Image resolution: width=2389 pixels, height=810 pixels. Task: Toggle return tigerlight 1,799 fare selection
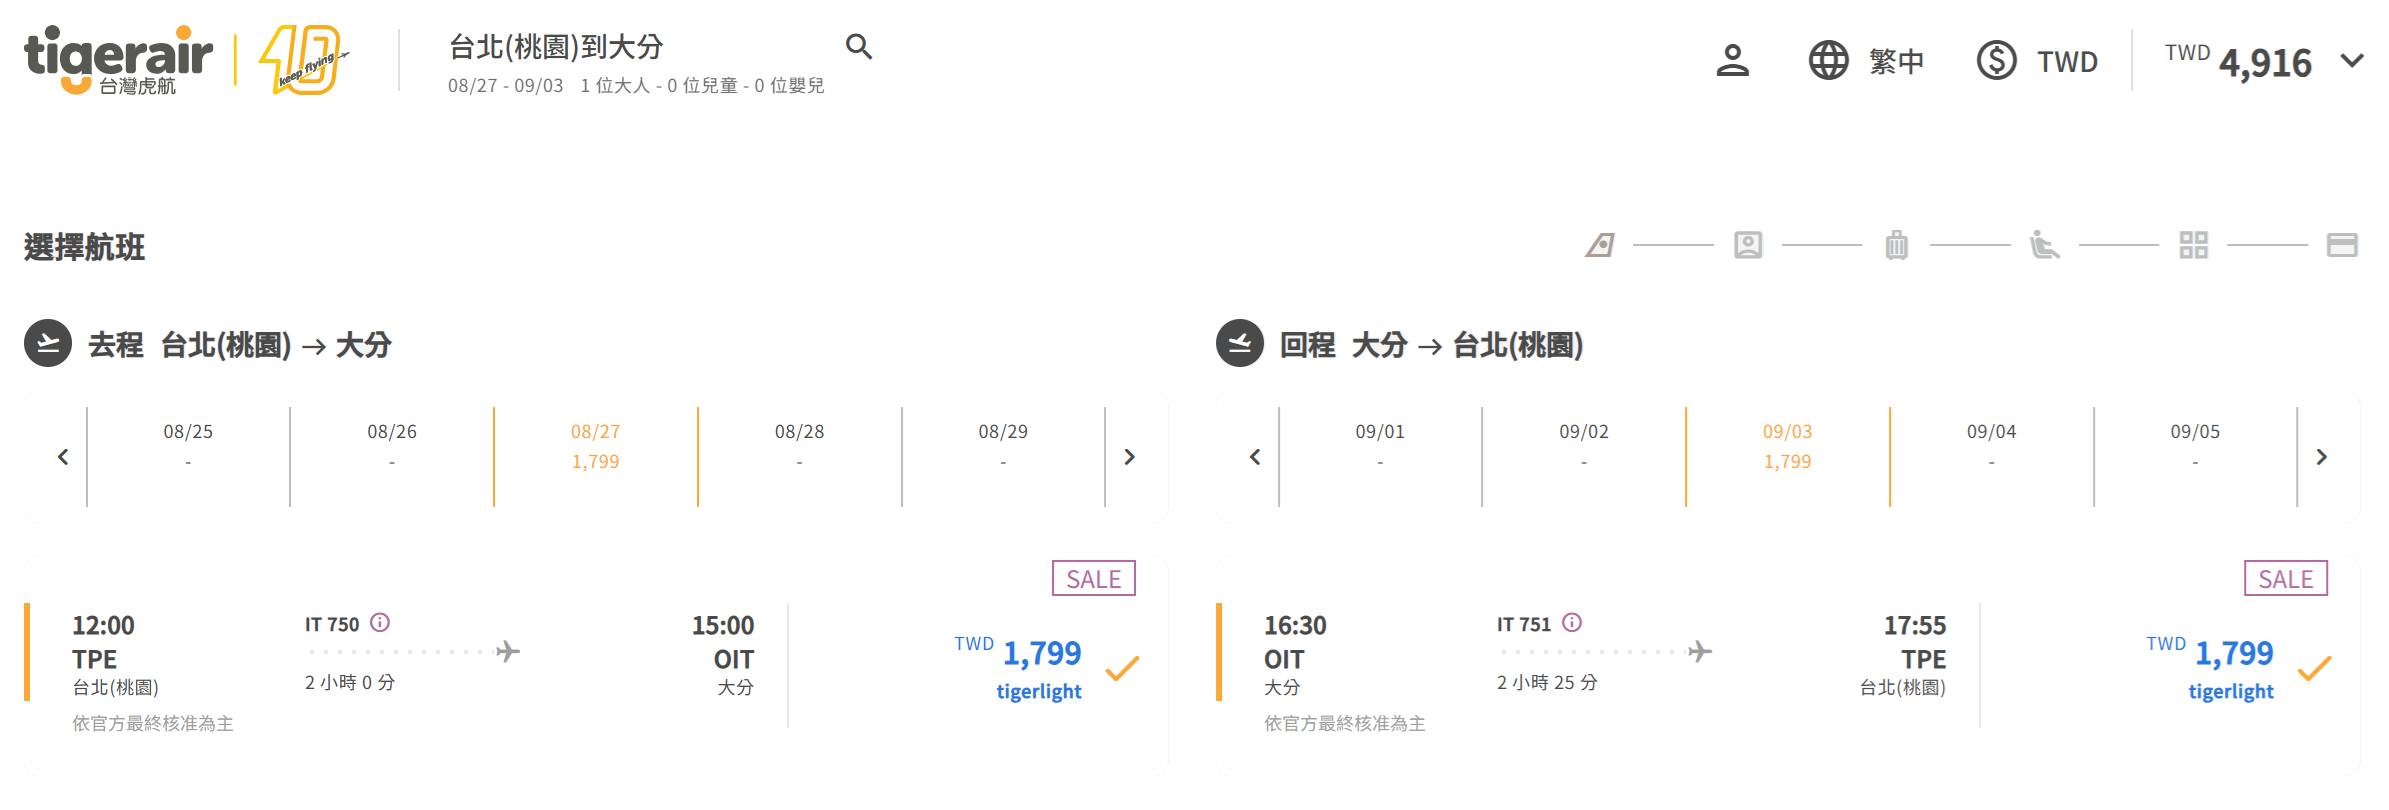(2314, 668)
